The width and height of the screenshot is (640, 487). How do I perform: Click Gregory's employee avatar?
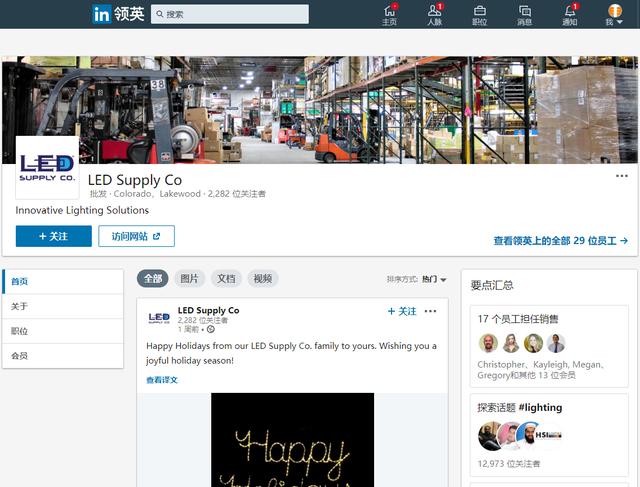pos(556,343)
